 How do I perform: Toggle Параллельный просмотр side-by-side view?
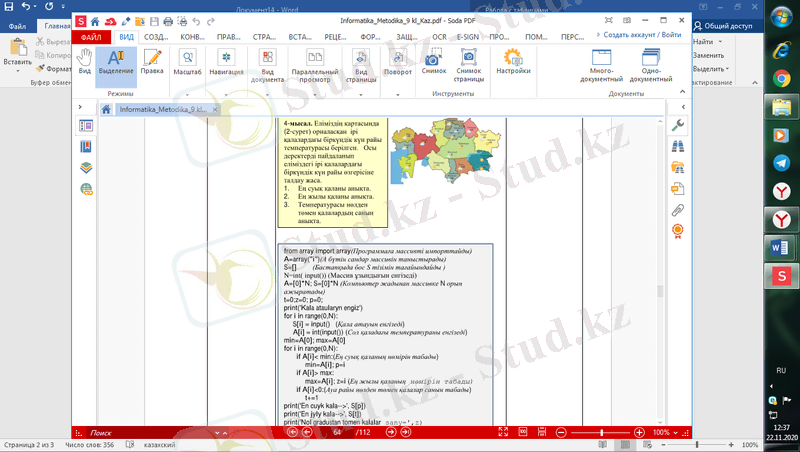(x=315, y=63)
